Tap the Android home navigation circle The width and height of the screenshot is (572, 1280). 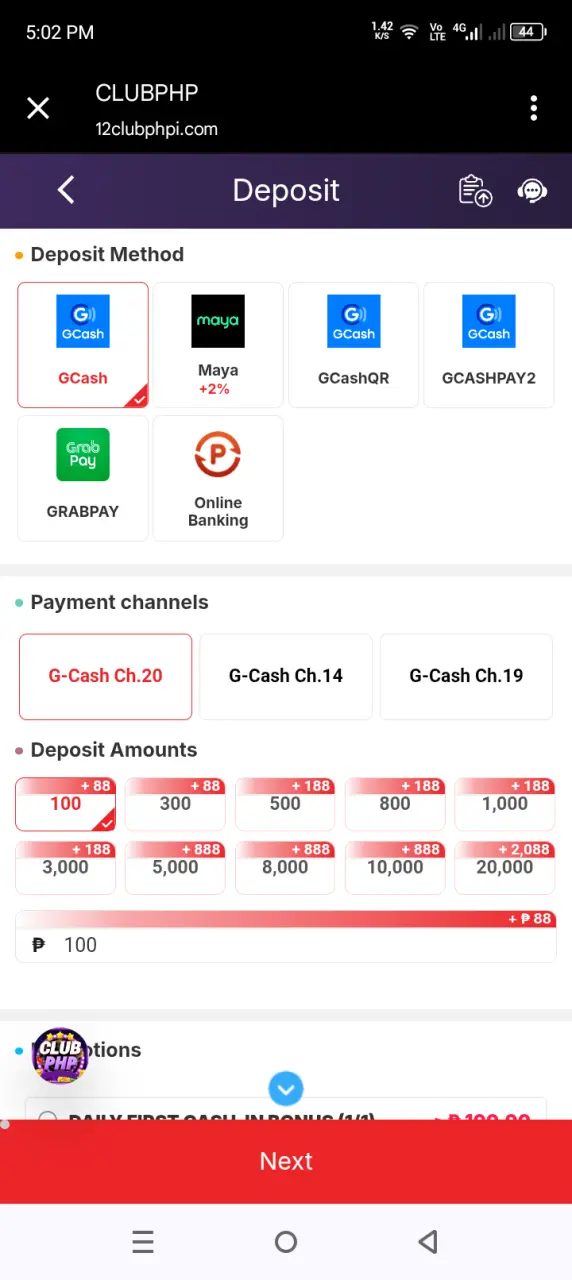click(286, 1242)
